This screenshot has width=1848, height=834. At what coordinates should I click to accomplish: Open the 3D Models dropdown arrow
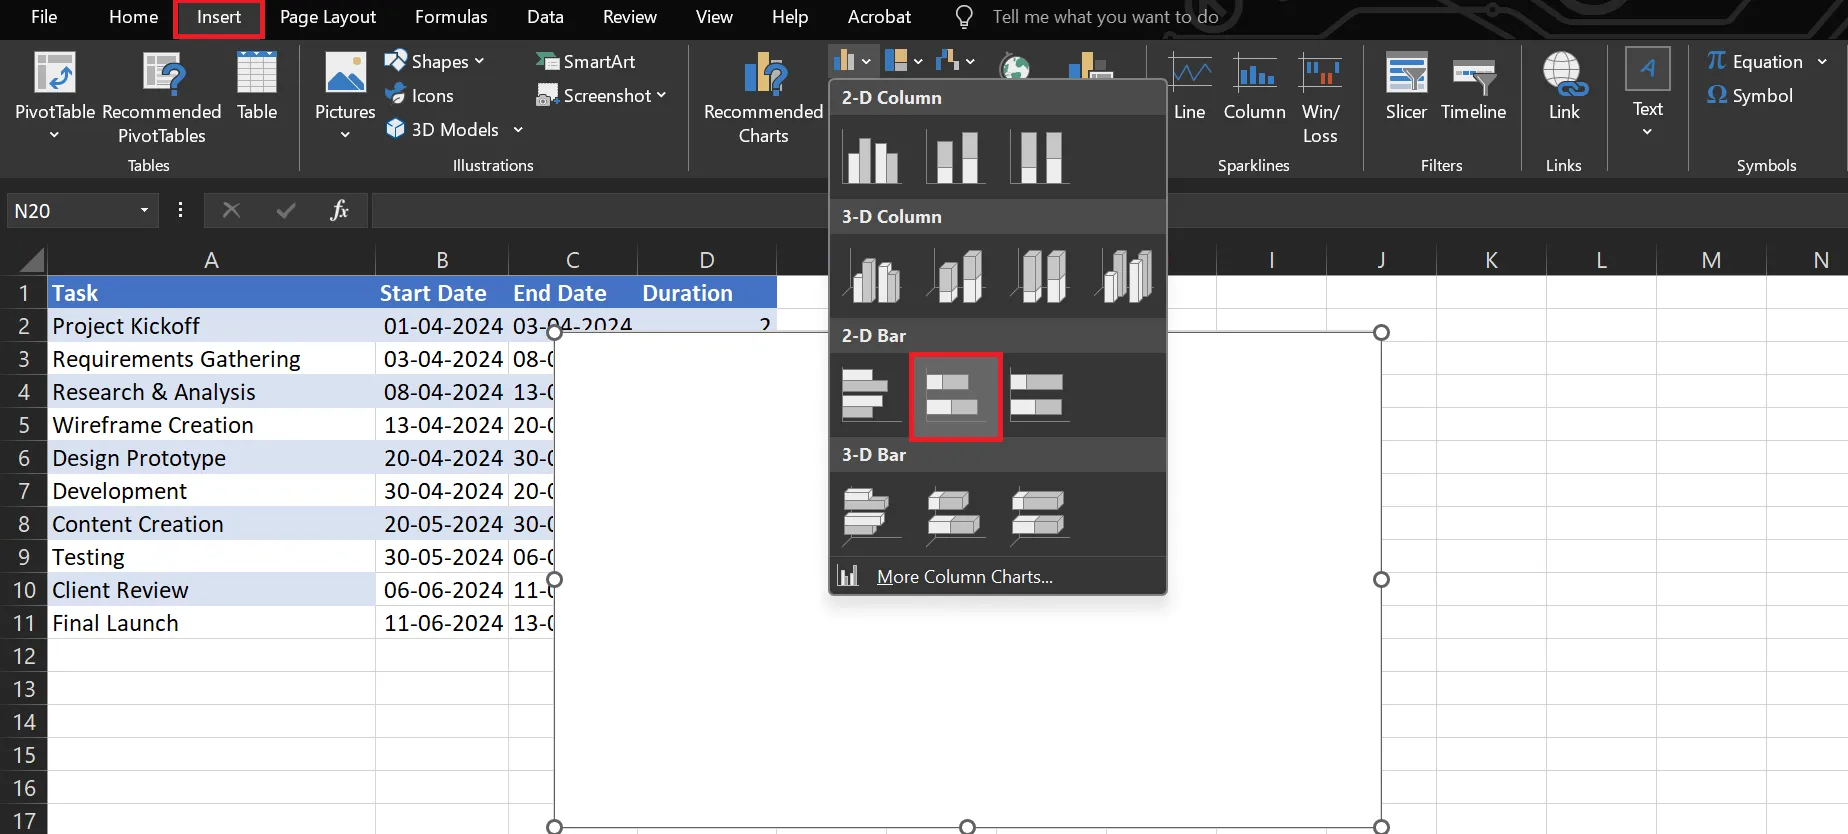coord(518,129)
